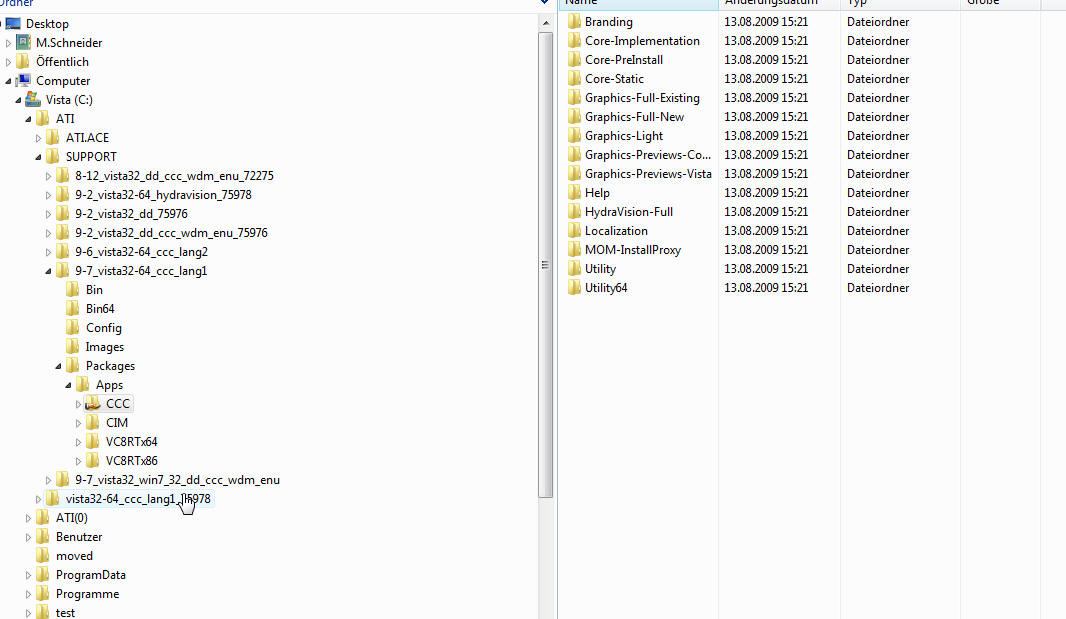The image size is (1066, 619).
Task: Click the ProgramData folder icon
Action: click(43, 575)
